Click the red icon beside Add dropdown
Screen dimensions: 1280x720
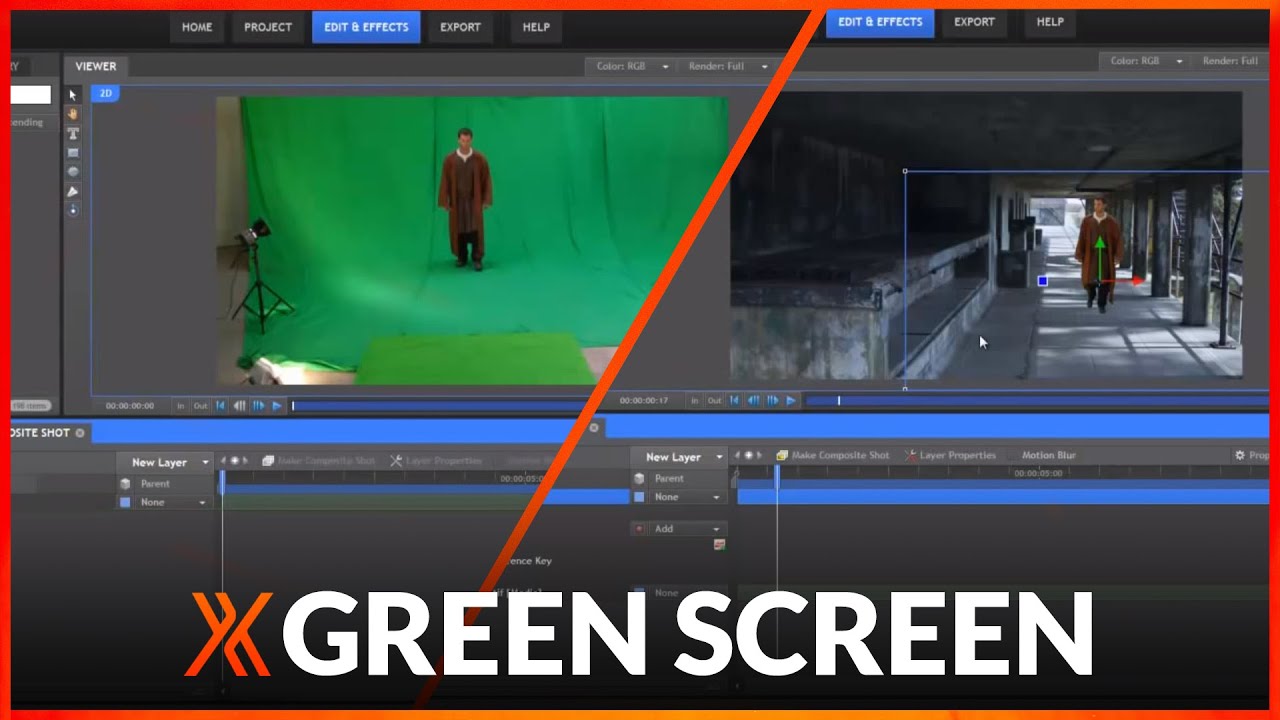click(x=638, y=529)
